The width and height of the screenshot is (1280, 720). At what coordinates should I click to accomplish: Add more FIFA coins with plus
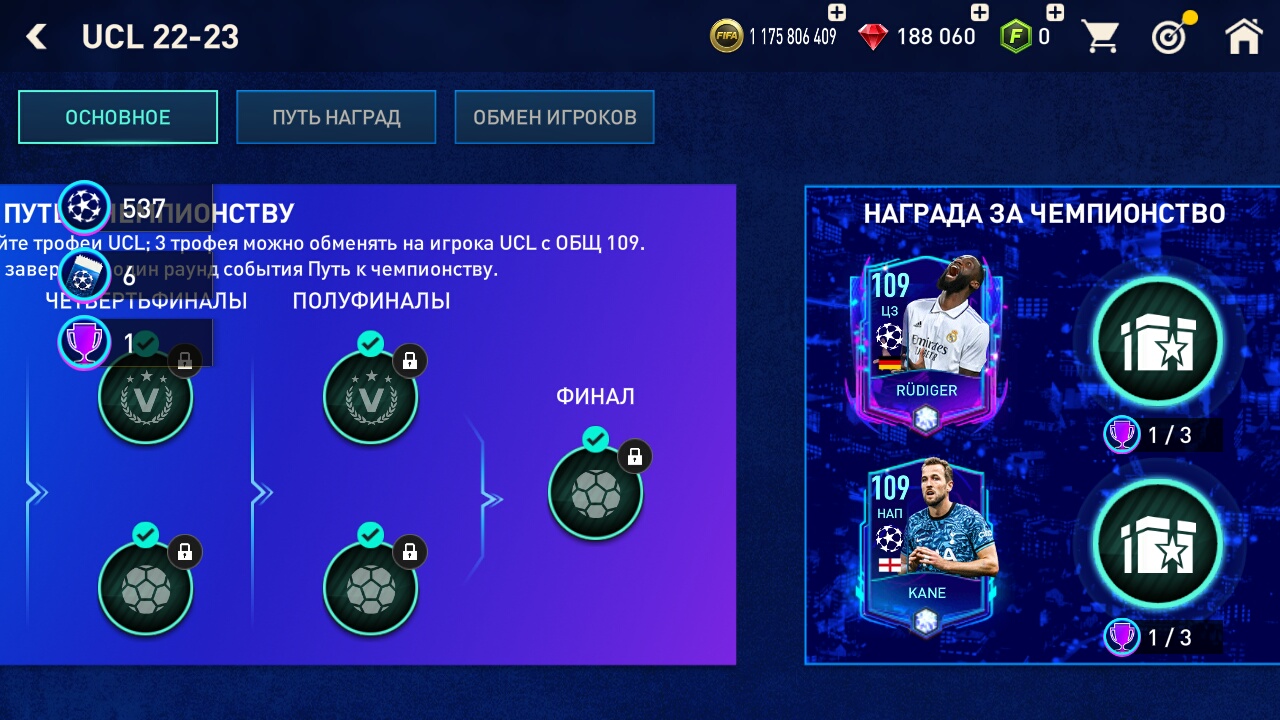coord(837,13)
